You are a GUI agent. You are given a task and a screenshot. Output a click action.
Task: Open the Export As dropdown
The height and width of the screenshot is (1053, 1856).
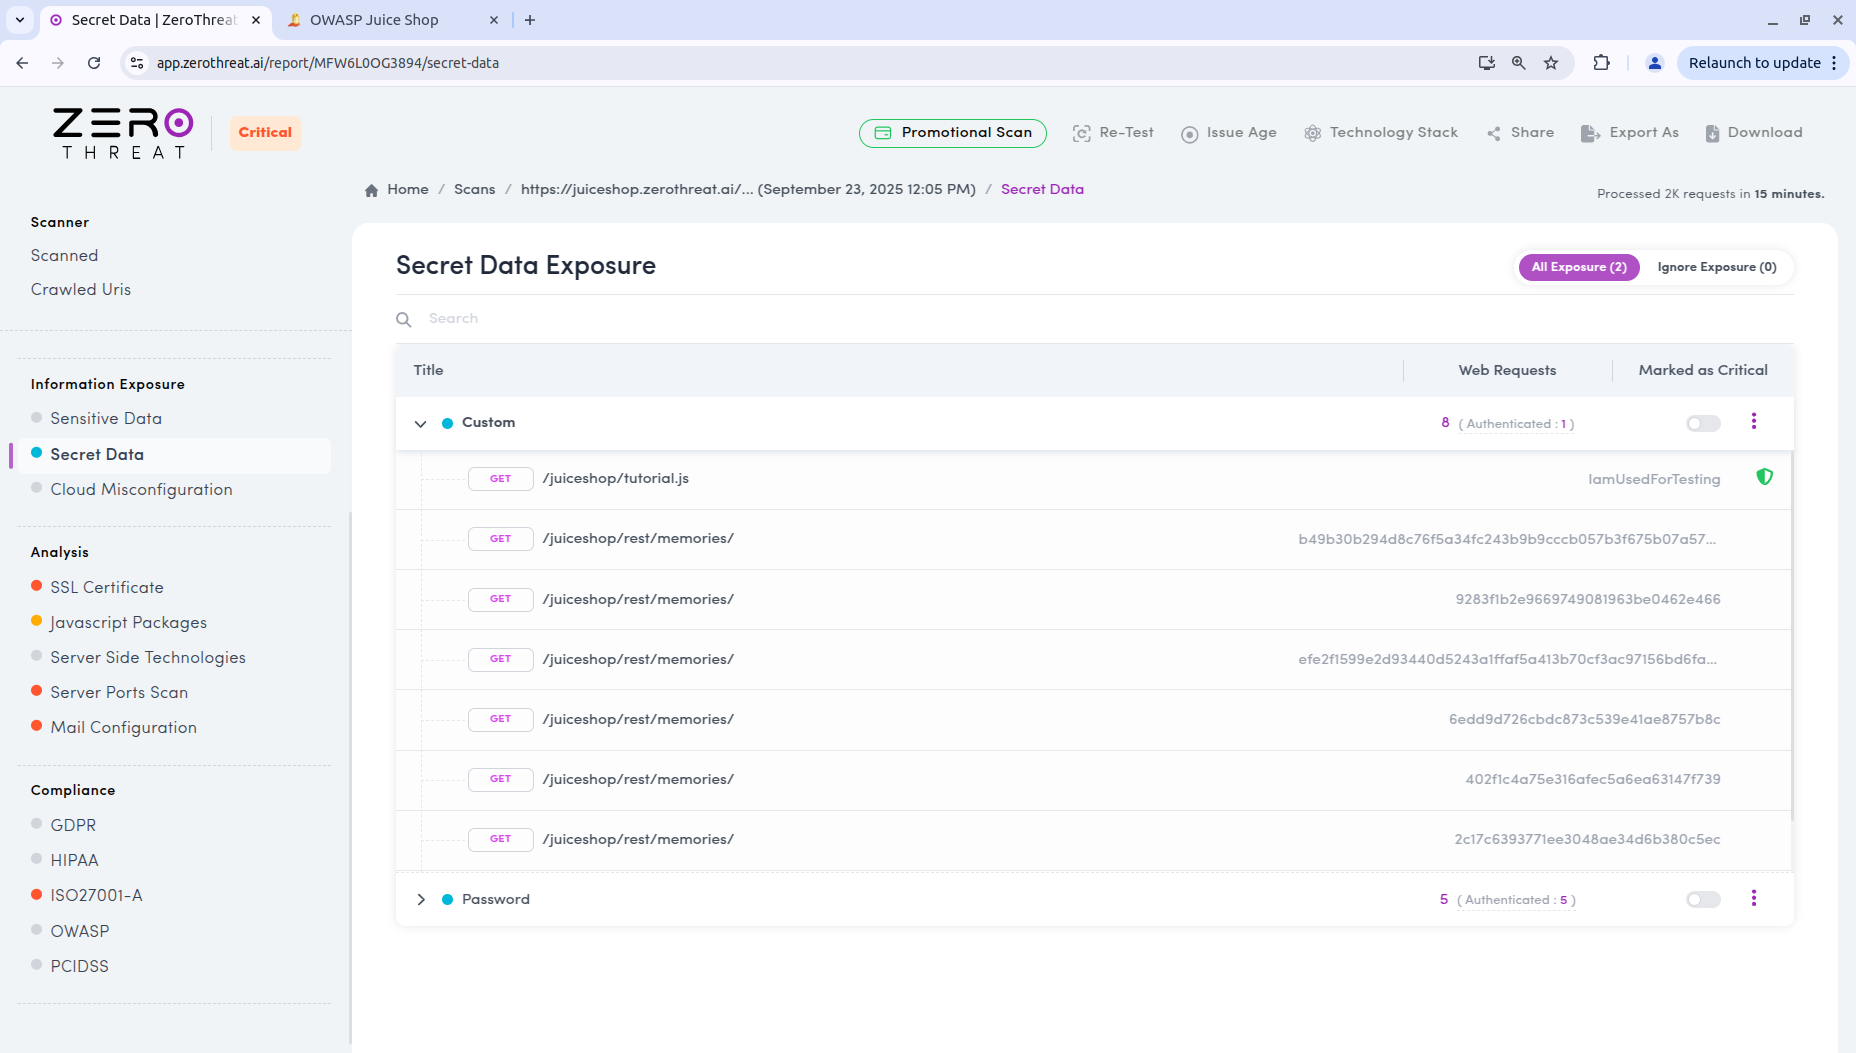(1629, 133)
